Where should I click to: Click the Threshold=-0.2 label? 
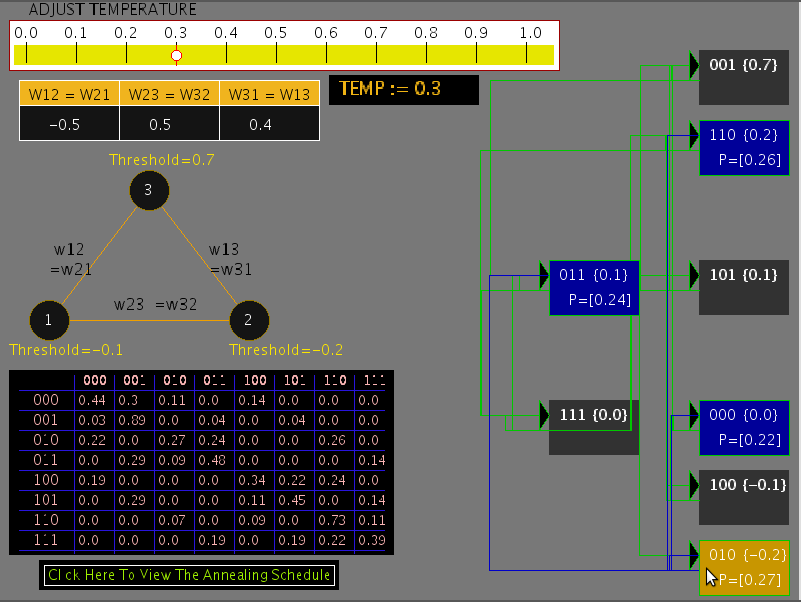click(x=286, y=350)
